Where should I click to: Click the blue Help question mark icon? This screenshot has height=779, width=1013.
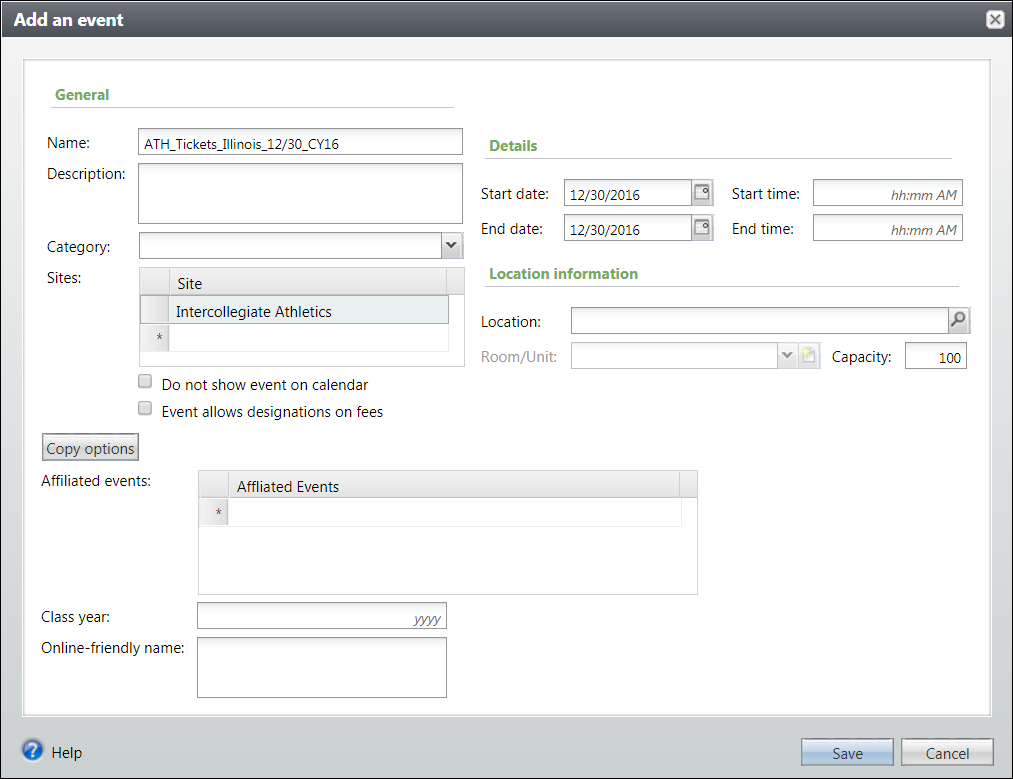click(x=32, y=751)
